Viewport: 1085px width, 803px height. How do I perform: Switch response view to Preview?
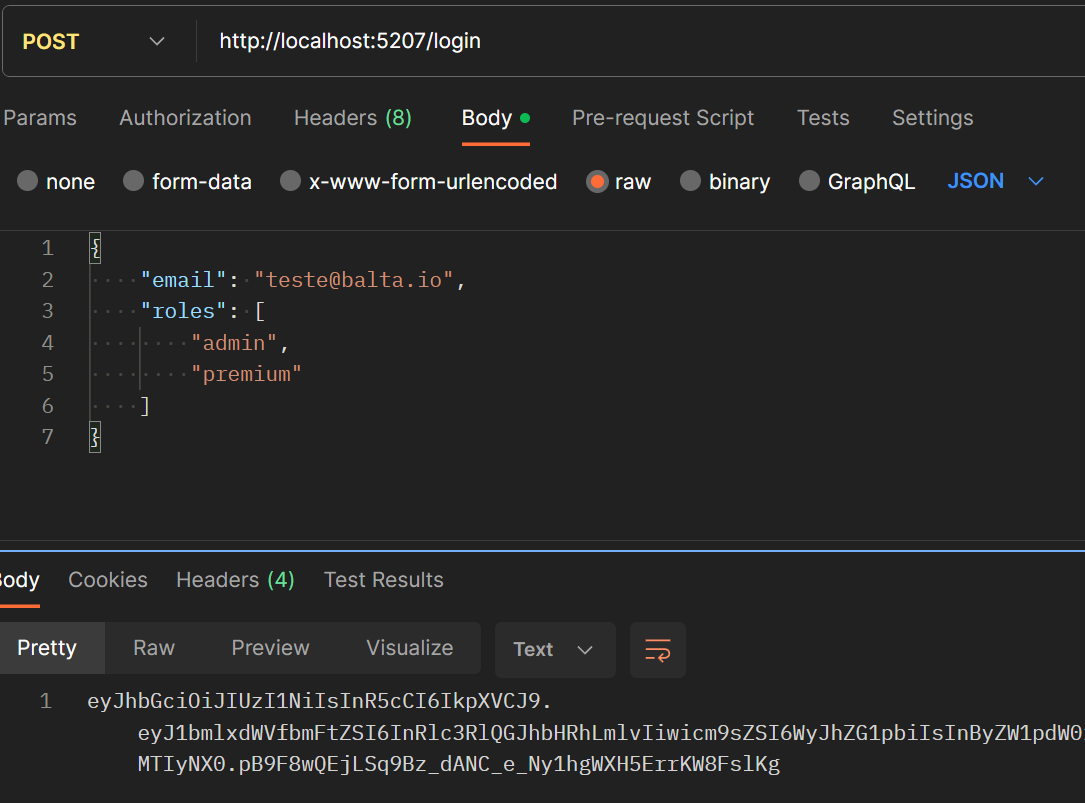pyautogui.click(x=271, y=648)
